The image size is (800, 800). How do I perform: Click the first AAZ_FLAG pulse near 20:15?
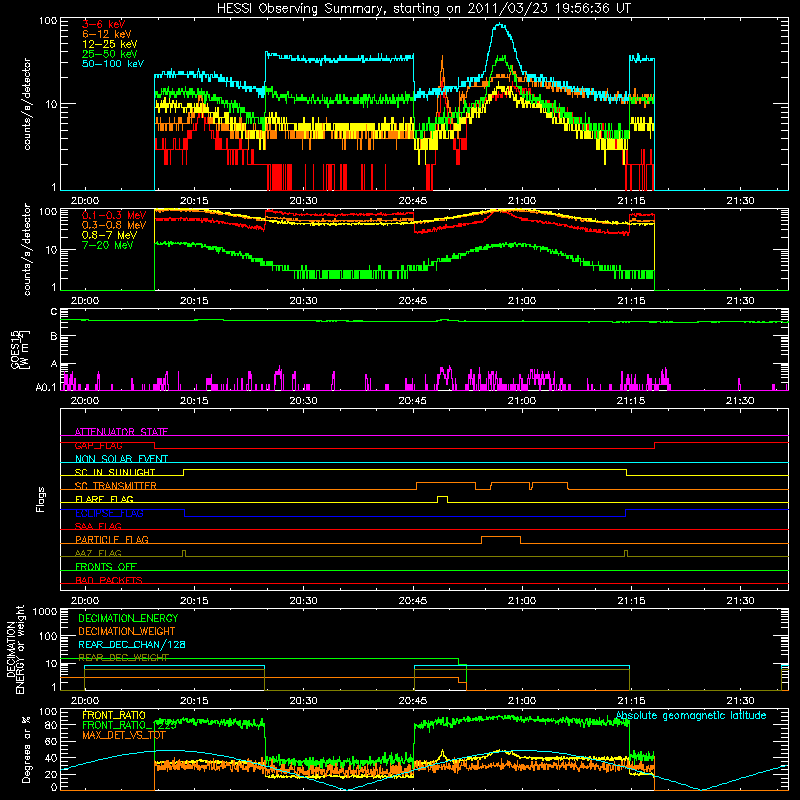(184, 554)
